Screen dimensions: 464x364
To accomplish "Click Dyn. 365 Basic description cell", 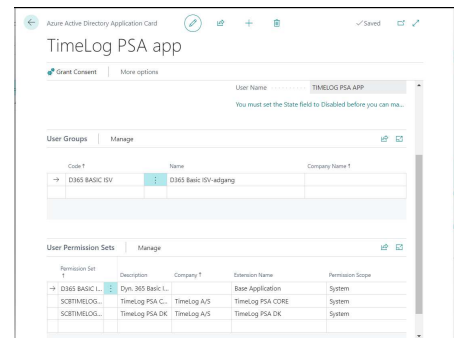I will 145,289.
